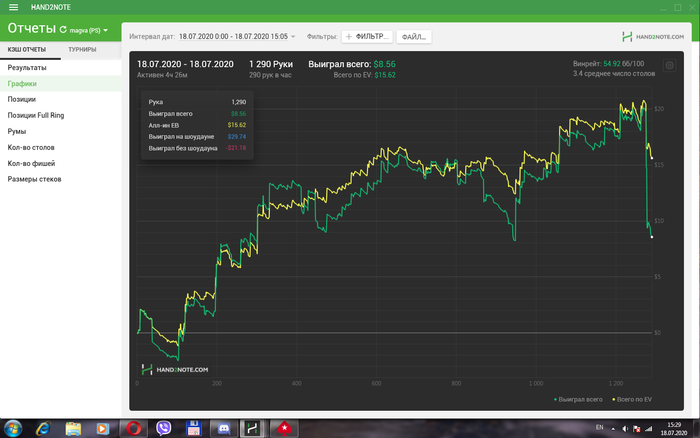Viewport: 700px width, 438px height.
Task: Launch Internet Explorer from taskbar
Action: pyautogui.click(x=43, y=429)
